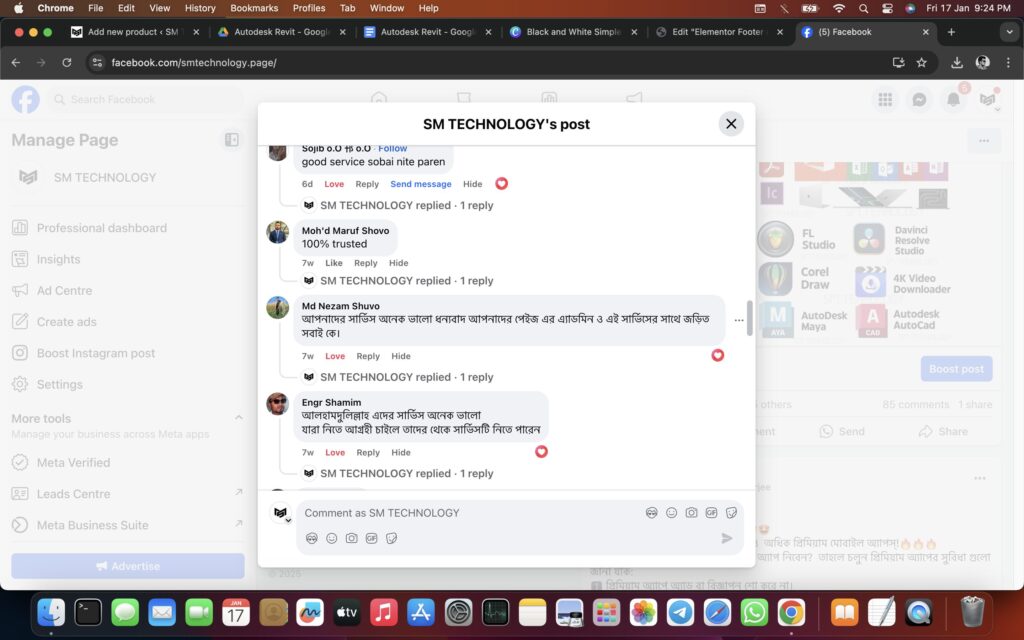Toggle Love on Md Nezam Shuvo's comment

pos(335,356)
